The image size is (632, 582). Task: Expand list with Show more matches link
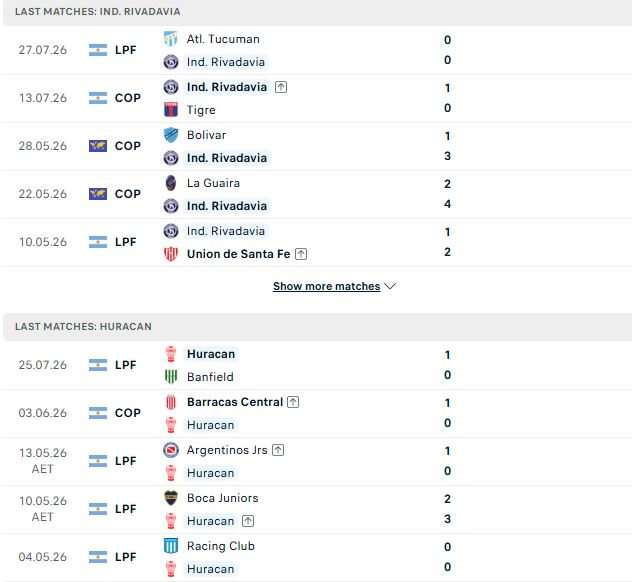click(x=326, y=286)
